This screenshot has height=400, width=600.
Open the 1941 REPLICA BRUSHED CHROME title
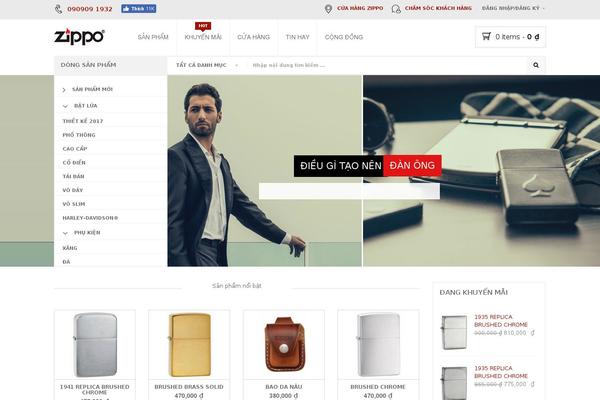pyautogui.click(x=95, y=390)
